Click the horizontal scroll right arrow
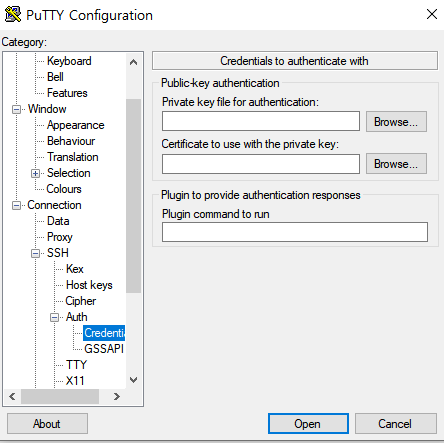Screen dimensions: 444x443 [116, 397]
